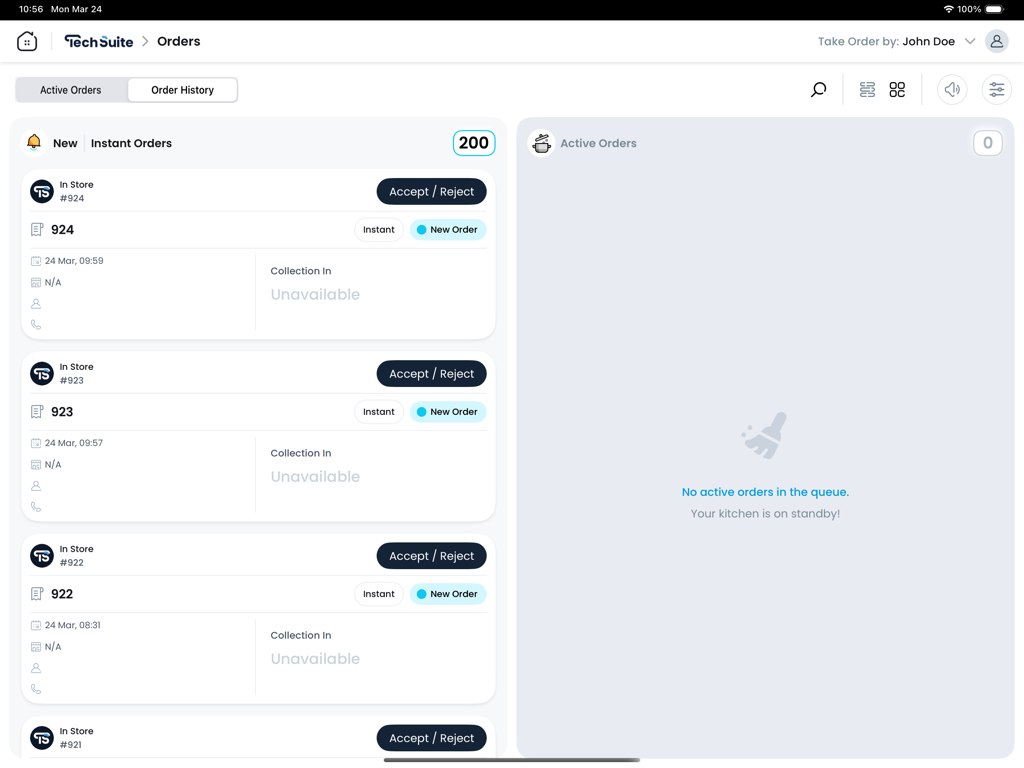1024x768 pixels.
Task: Click the Active Orders cooking pot icon
Action: tap(541, 143)
